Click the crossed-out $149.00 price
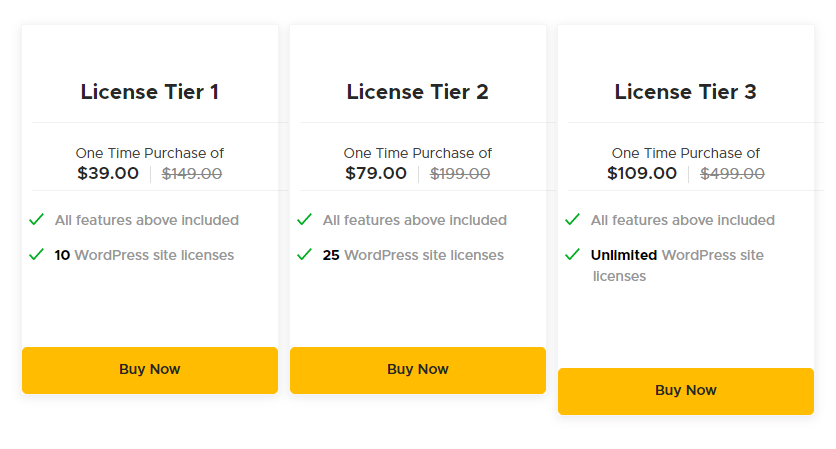 pyautogui.click(x=192, y=174)
